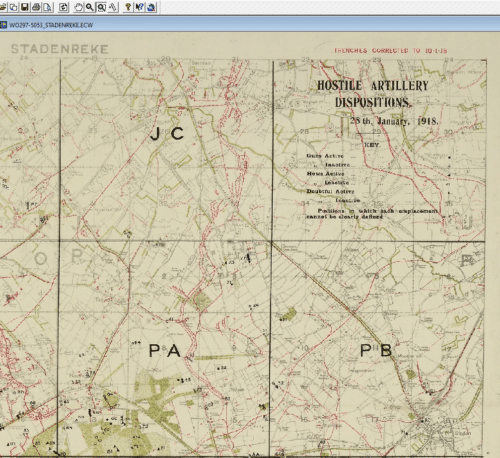Select the magnifier zoom tool
The width and height of the screenshot is (500, 458).
[x=90, y=7]
